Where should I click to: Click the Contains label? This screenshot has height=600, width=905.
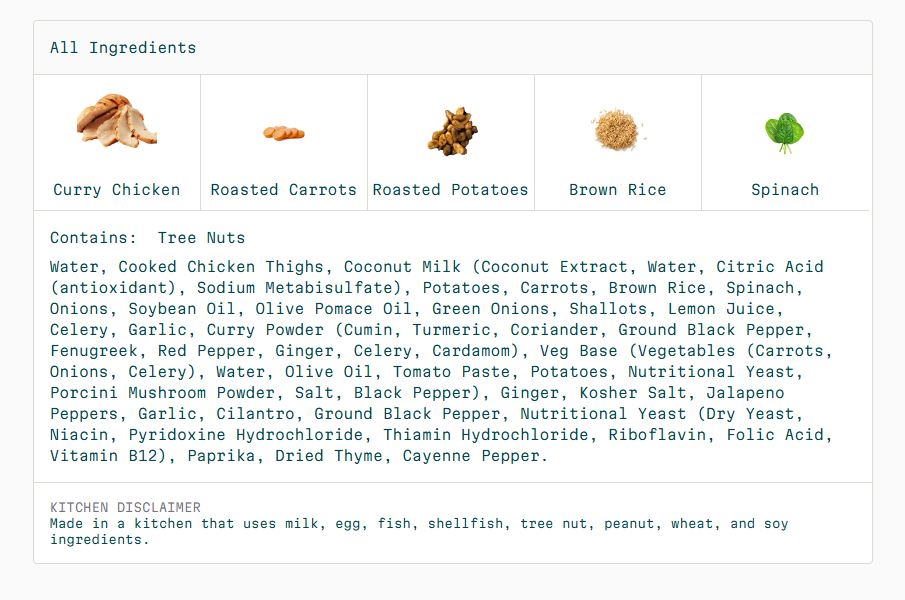click(94, 238)
